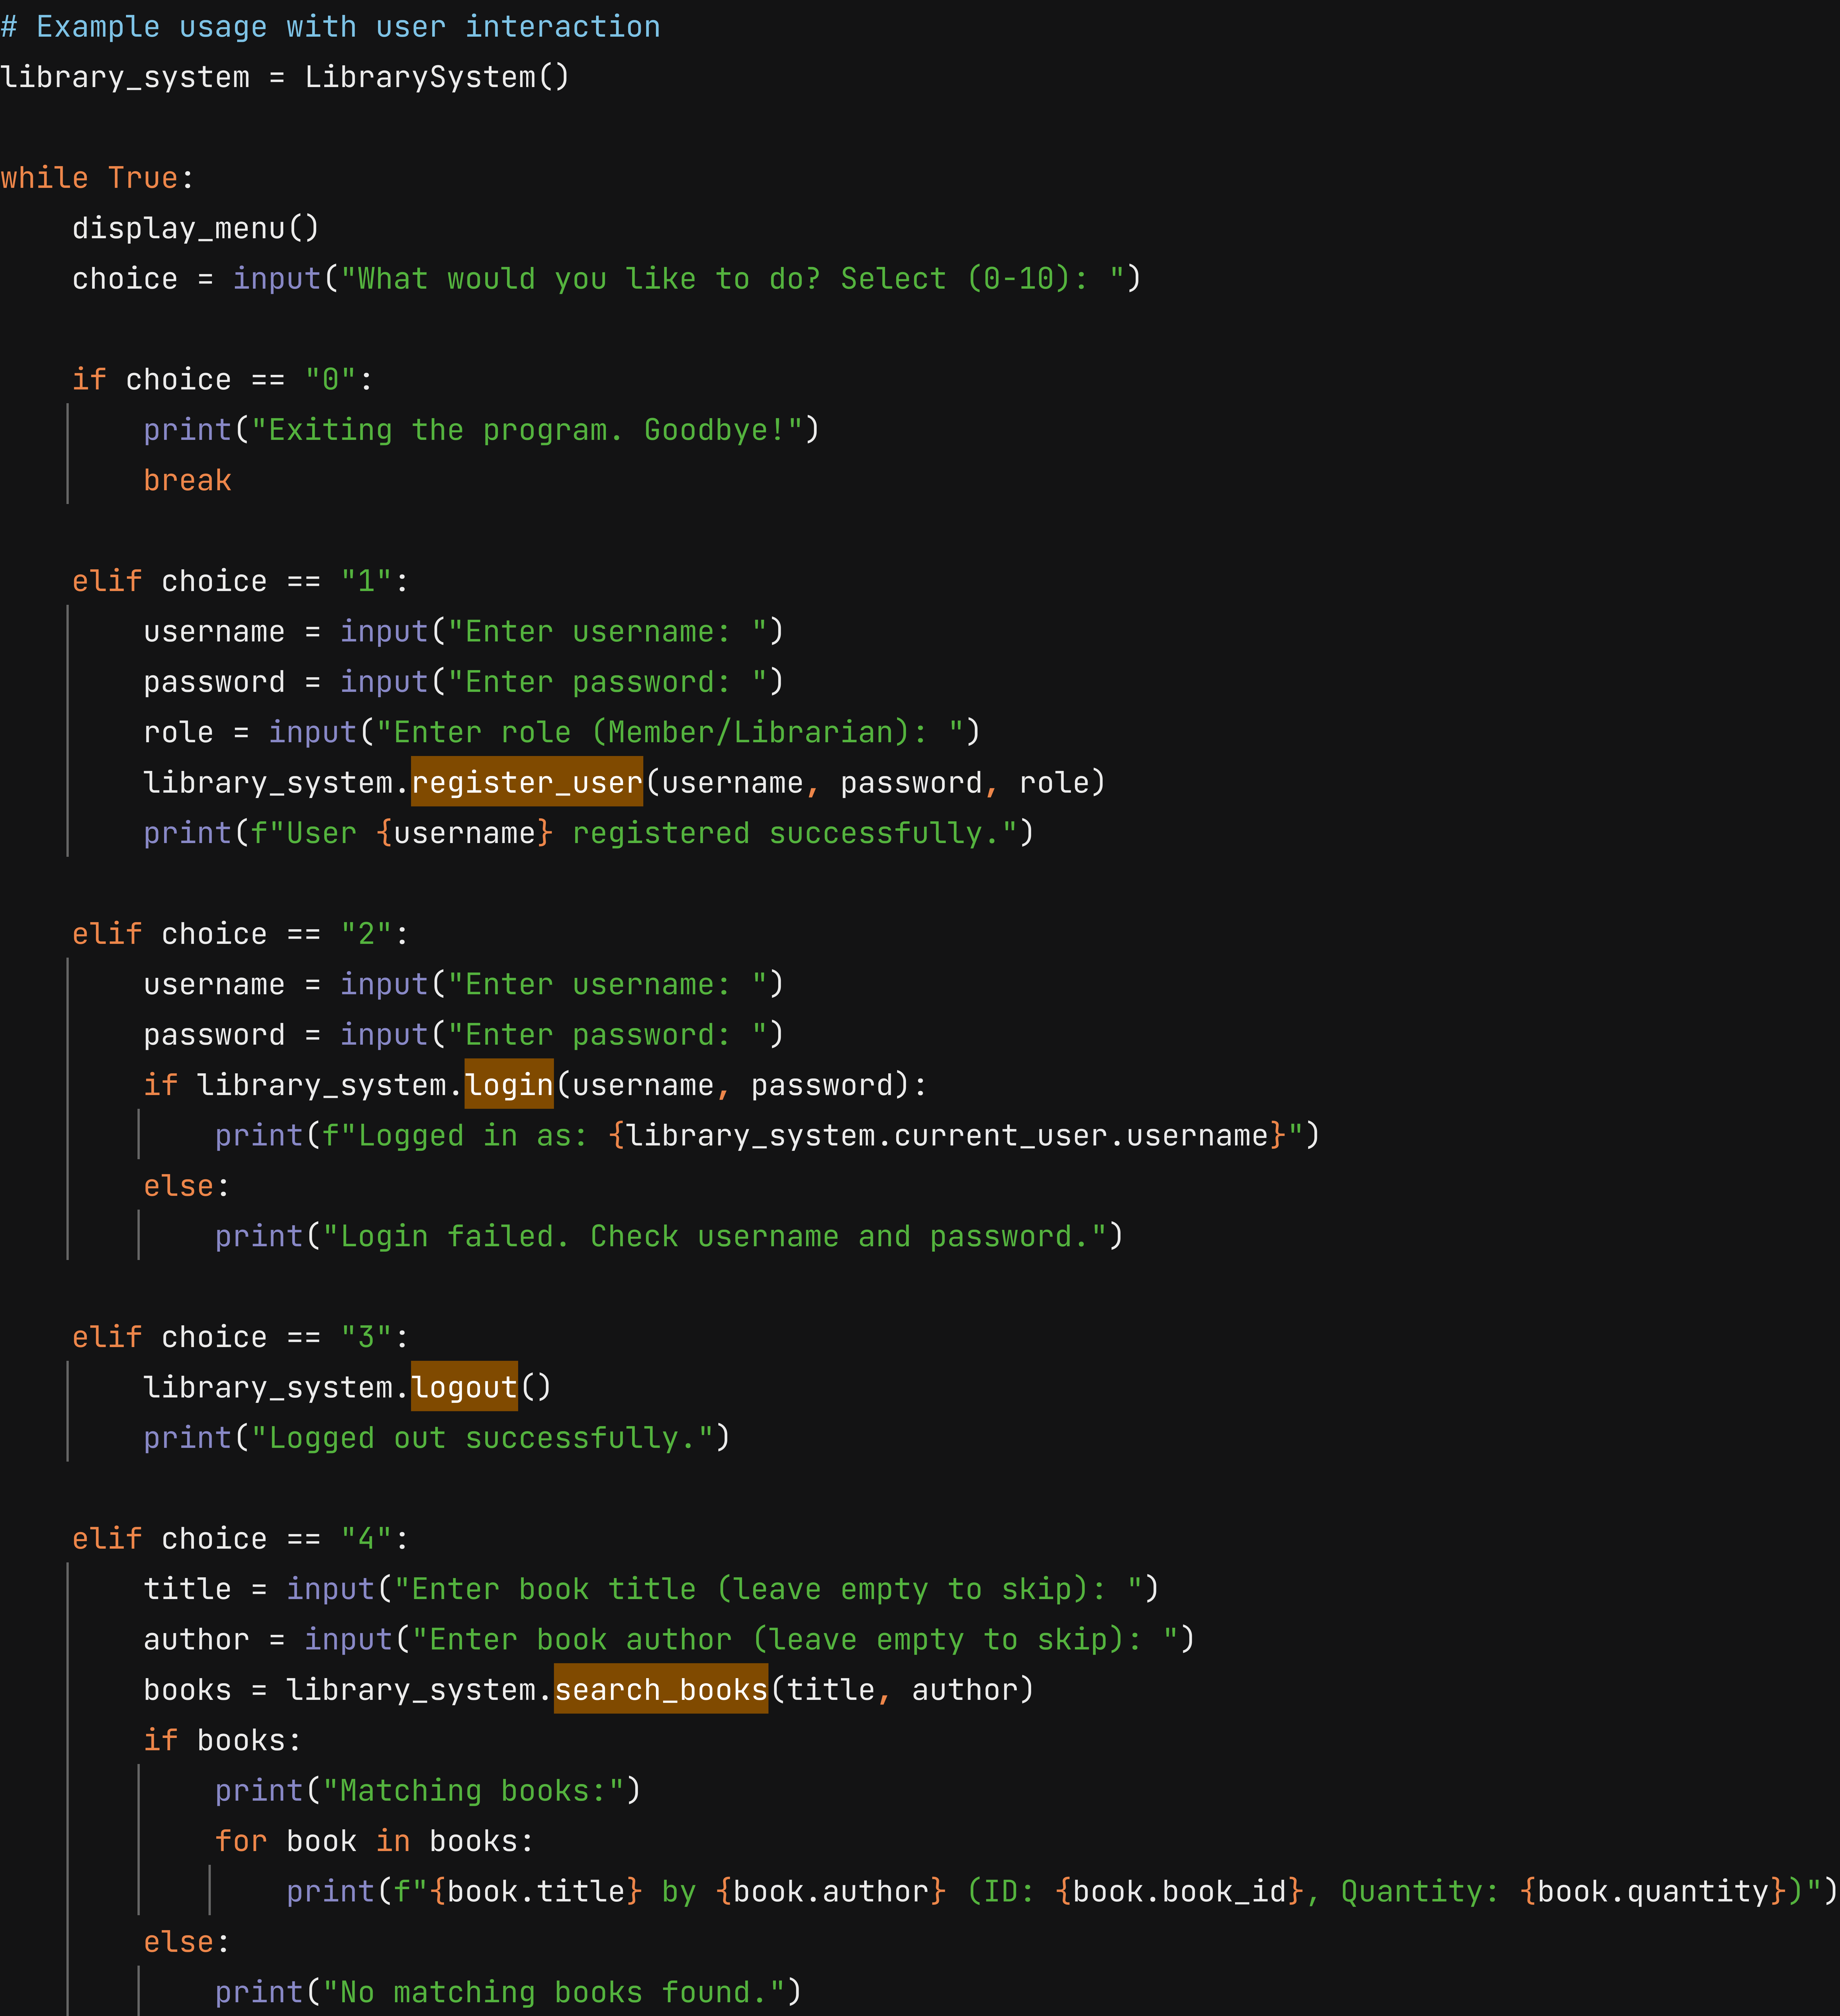This screenshot has width=1840, height=2016.
Task: Click 'LibrarySystem()' constructor call
Action: (437, 77)
